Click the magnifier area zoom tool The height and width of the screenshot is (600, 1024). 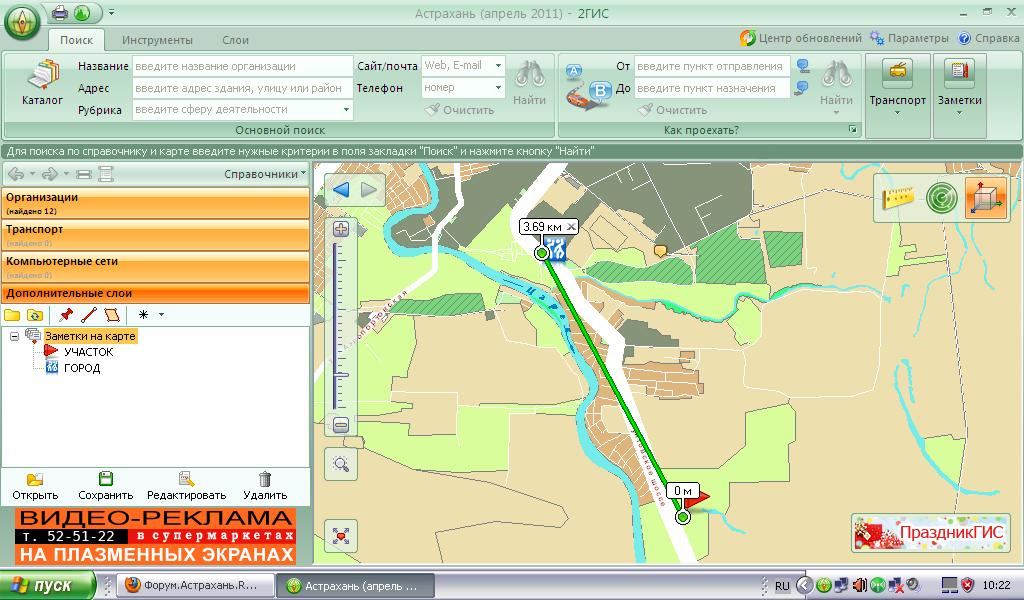(341, 463)
